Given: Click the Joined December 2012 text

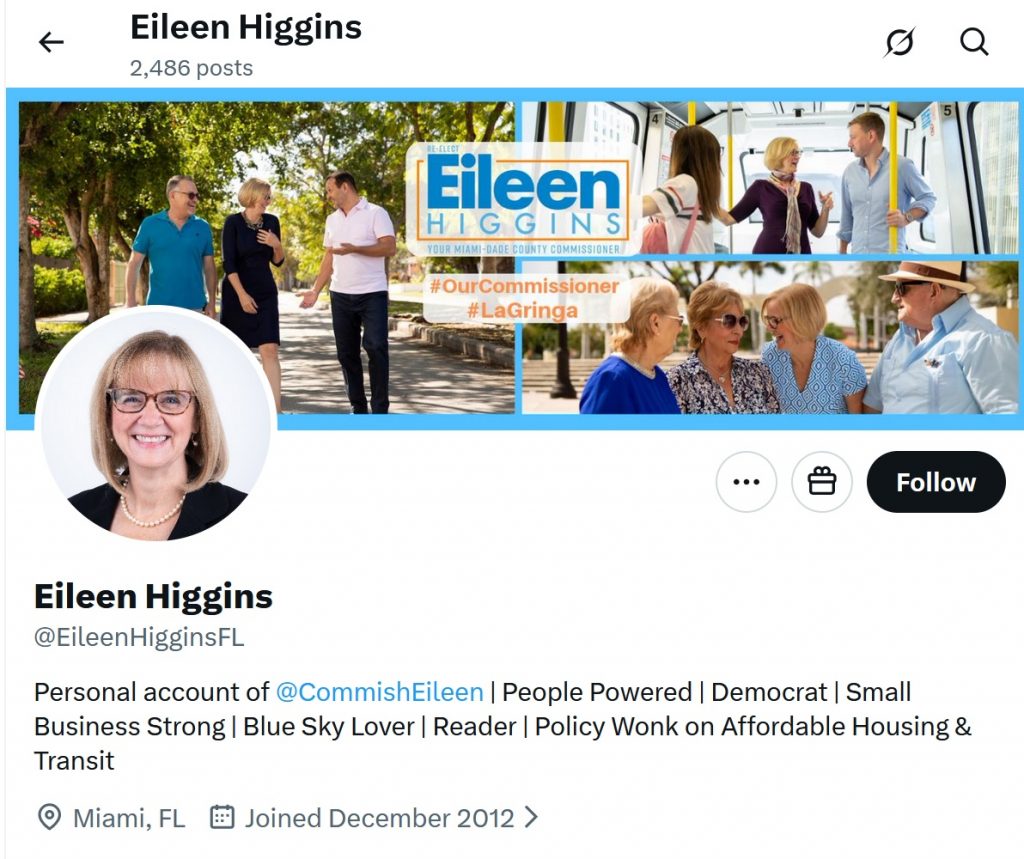Looking at the screenshot, I should tap(379, 818).
